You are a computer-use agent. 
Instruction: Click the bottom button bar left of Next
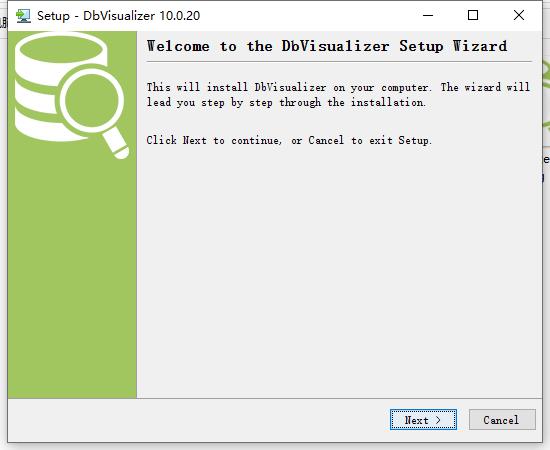pos(196,420)
